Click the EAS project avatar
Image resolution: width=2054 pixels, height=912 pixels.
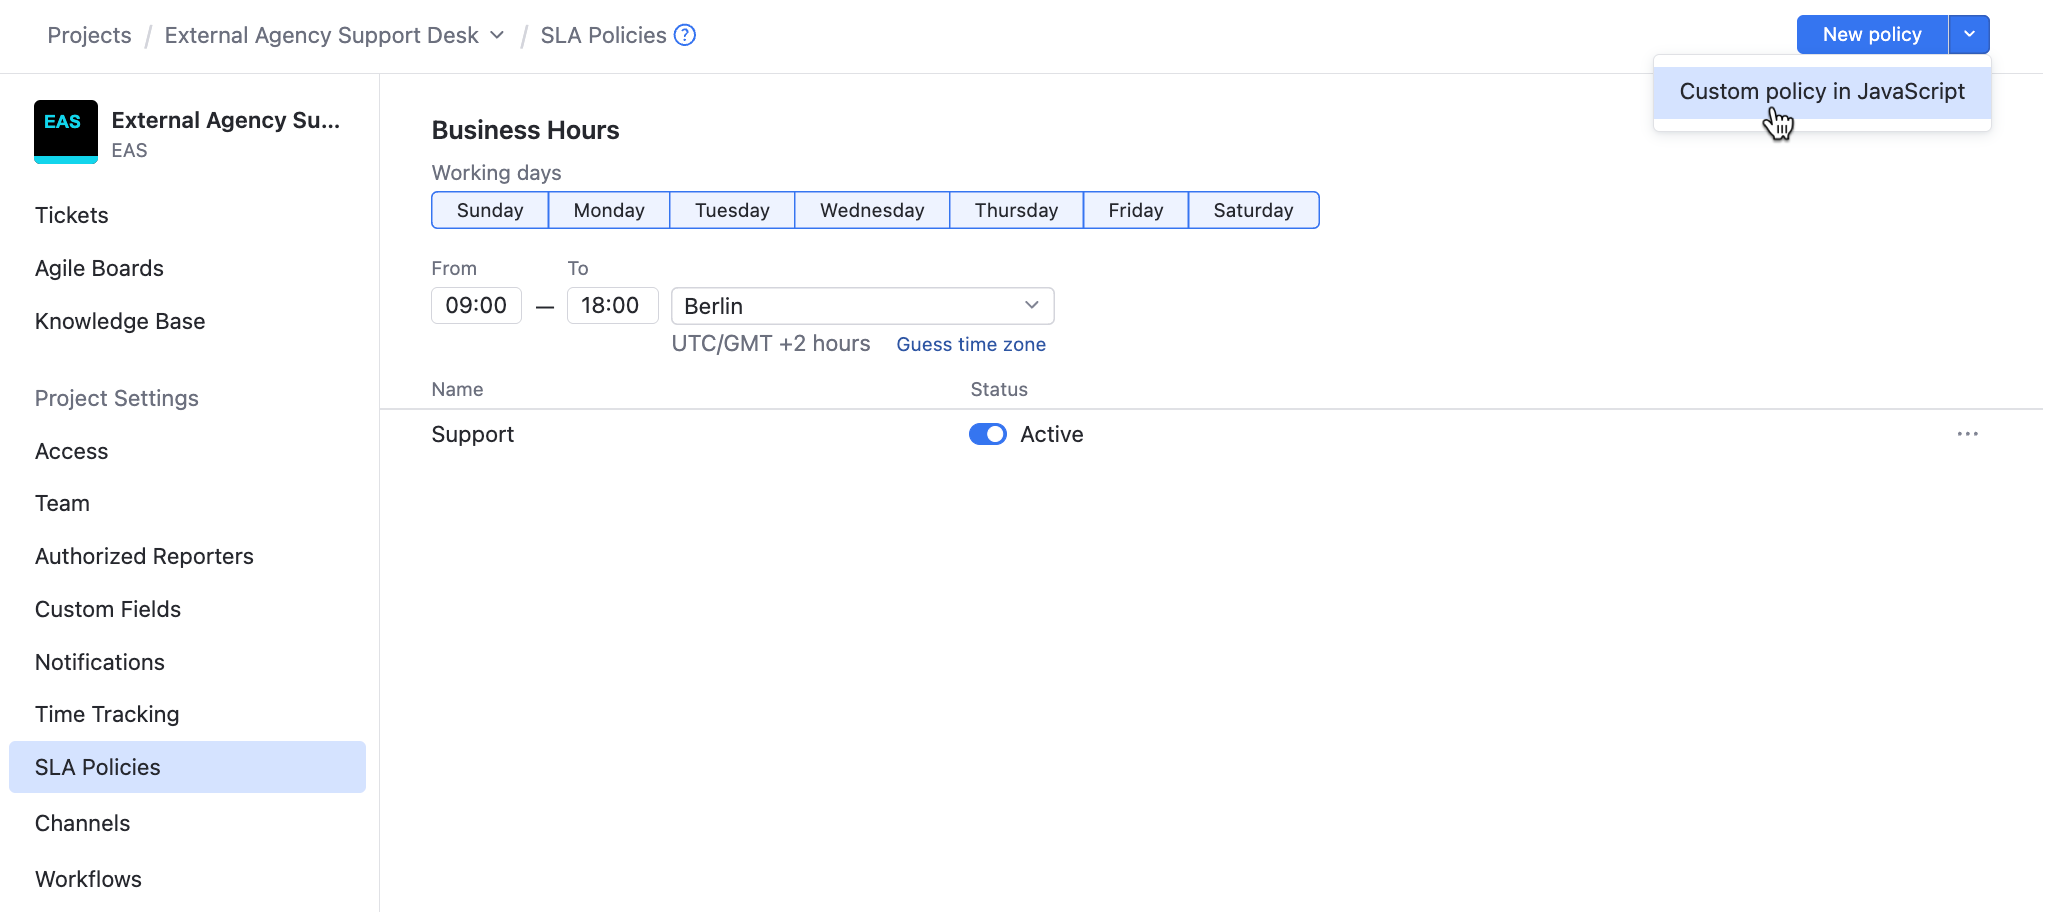click(x=65, y=131)
